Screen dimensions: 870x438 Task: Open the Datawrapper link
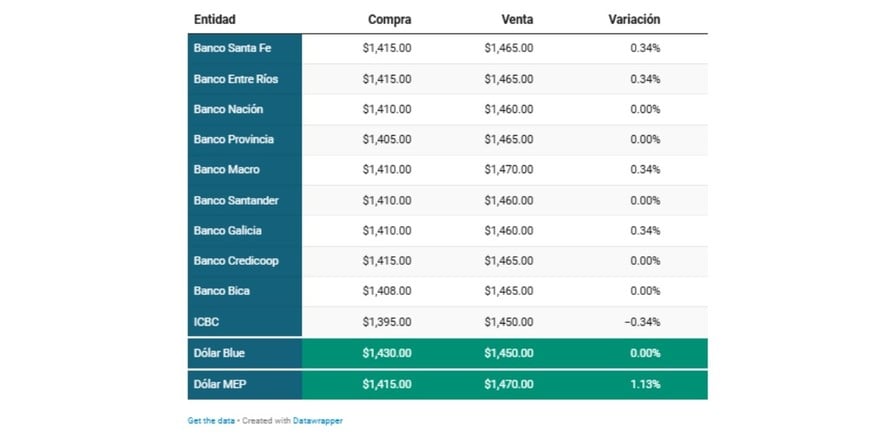[x=317, y=421]
